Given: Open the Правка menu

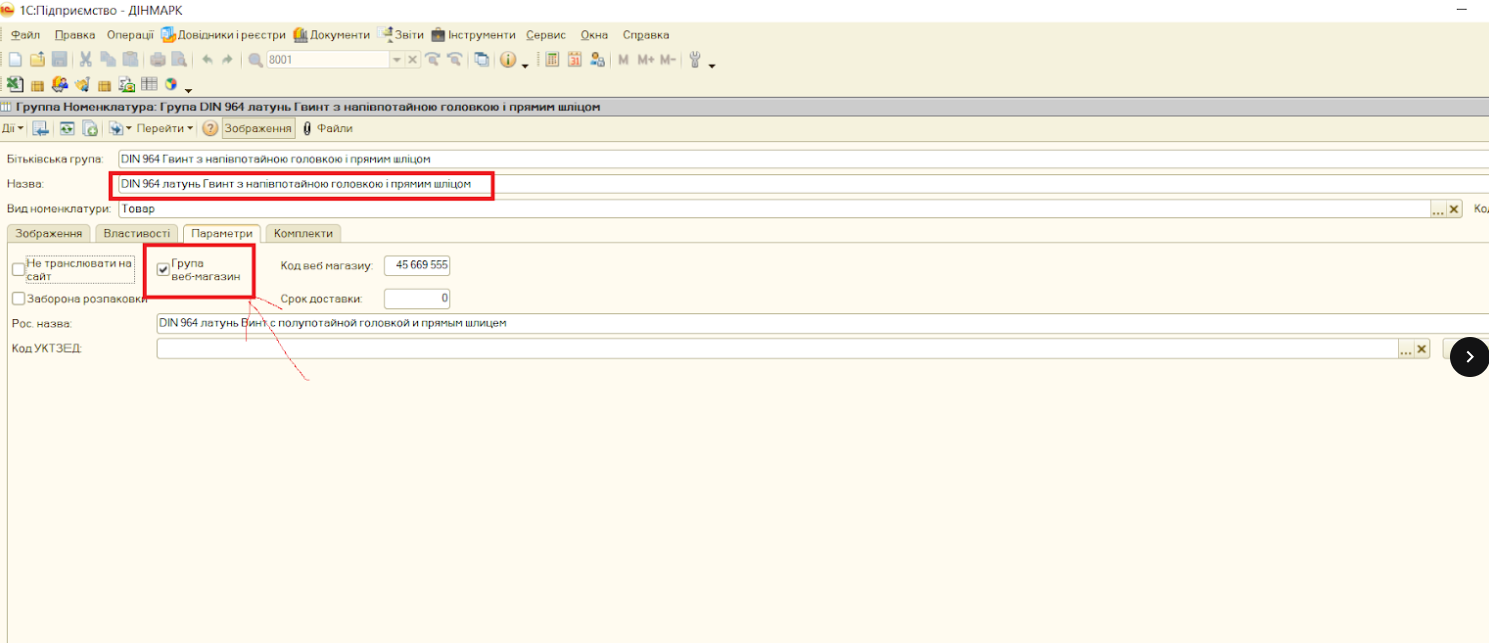Looking at the screenshot, I should 75,34.
